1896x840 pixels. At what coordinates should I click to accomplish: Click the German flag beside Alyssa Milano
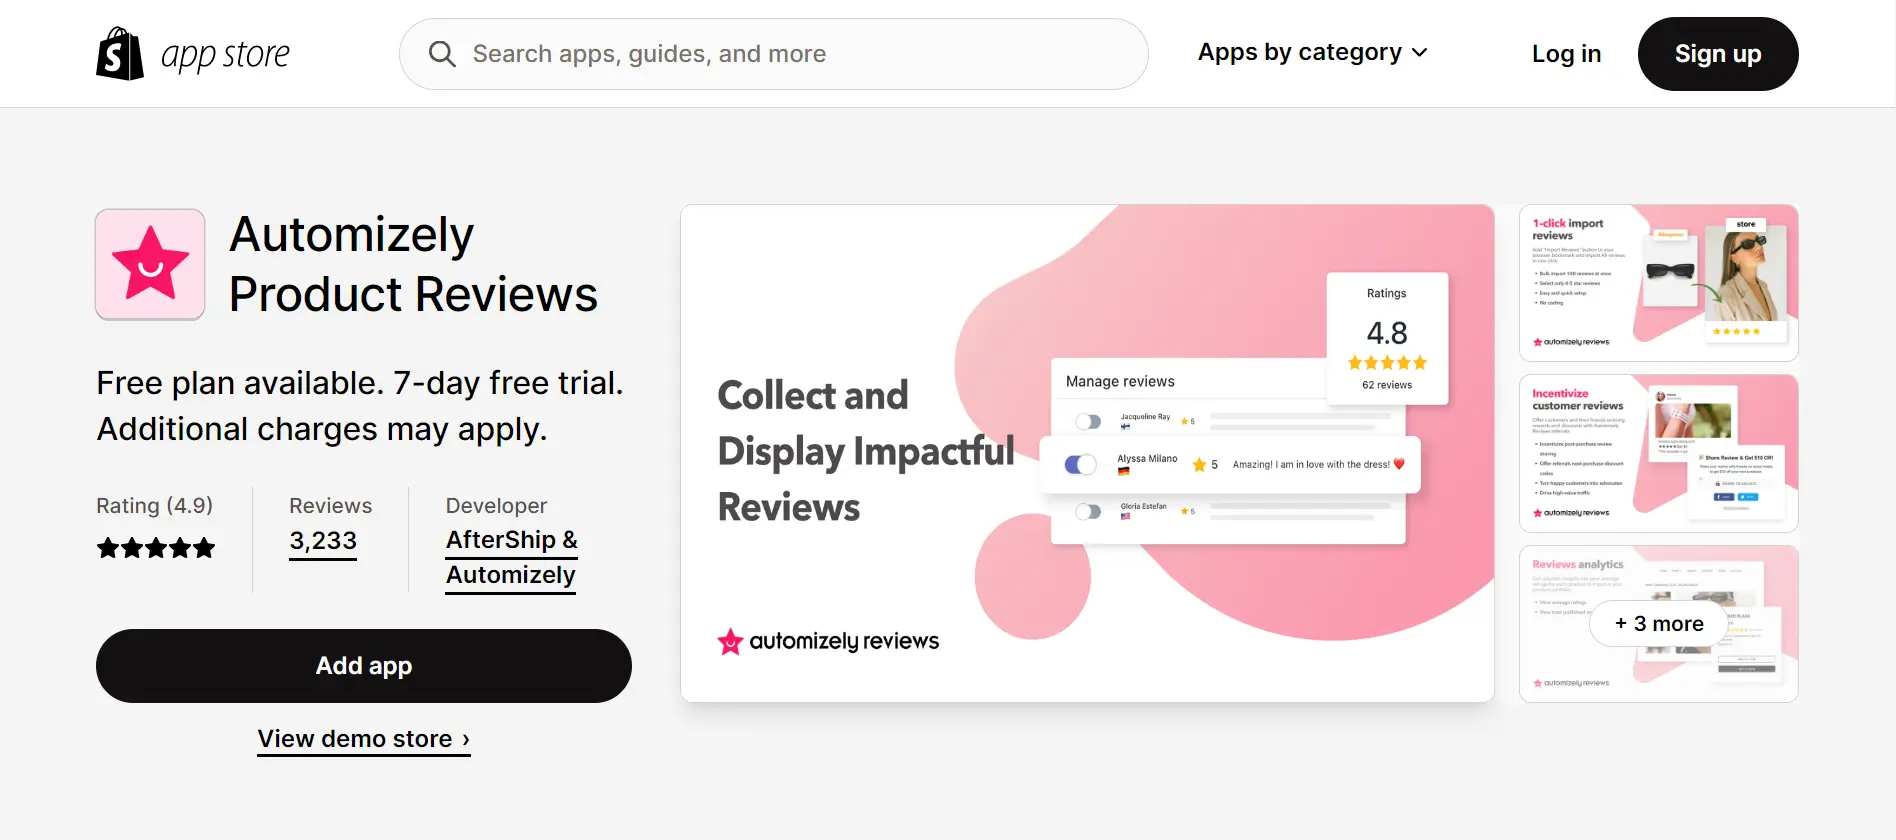click(1123, 471)
